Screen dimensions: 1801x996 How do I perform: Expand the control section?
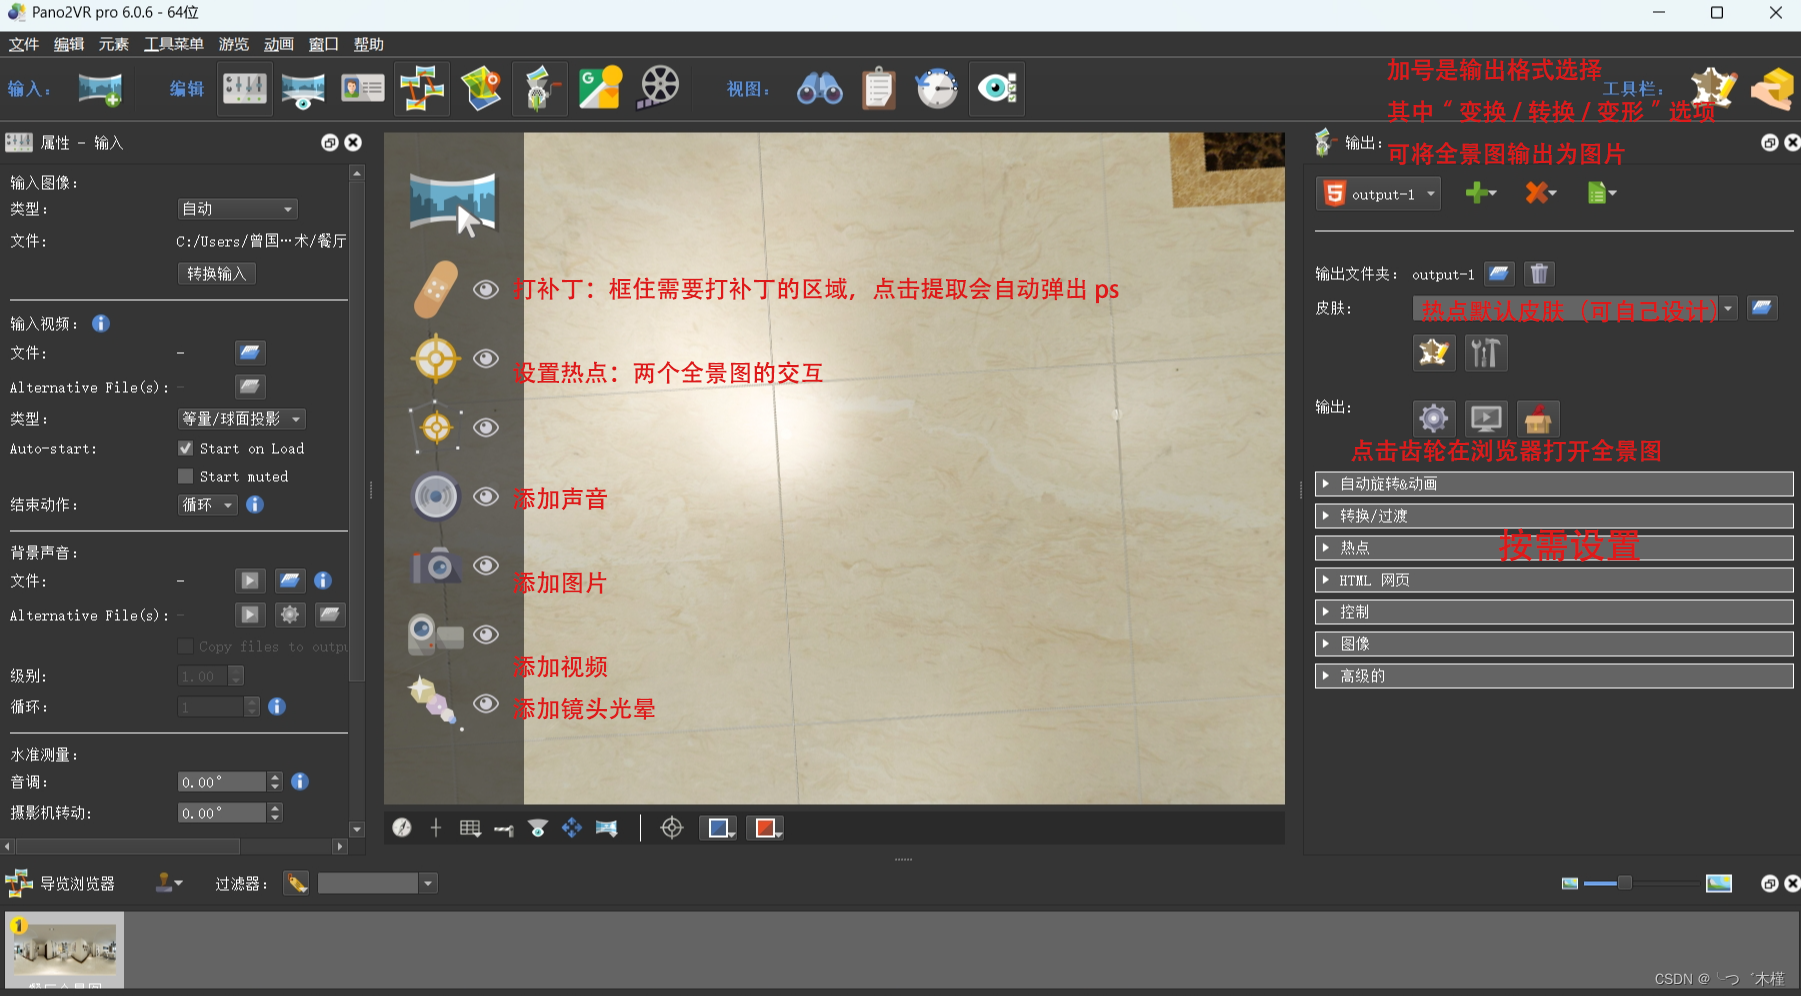pyautogui.click(x=1553, y=612)
